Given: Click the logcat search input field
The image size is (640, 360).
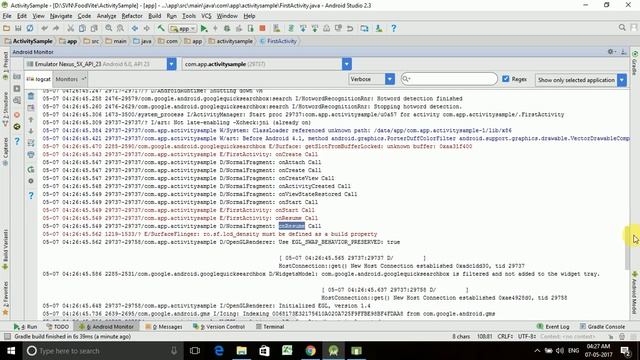Looking at the screenshot, I should [449, 79].
